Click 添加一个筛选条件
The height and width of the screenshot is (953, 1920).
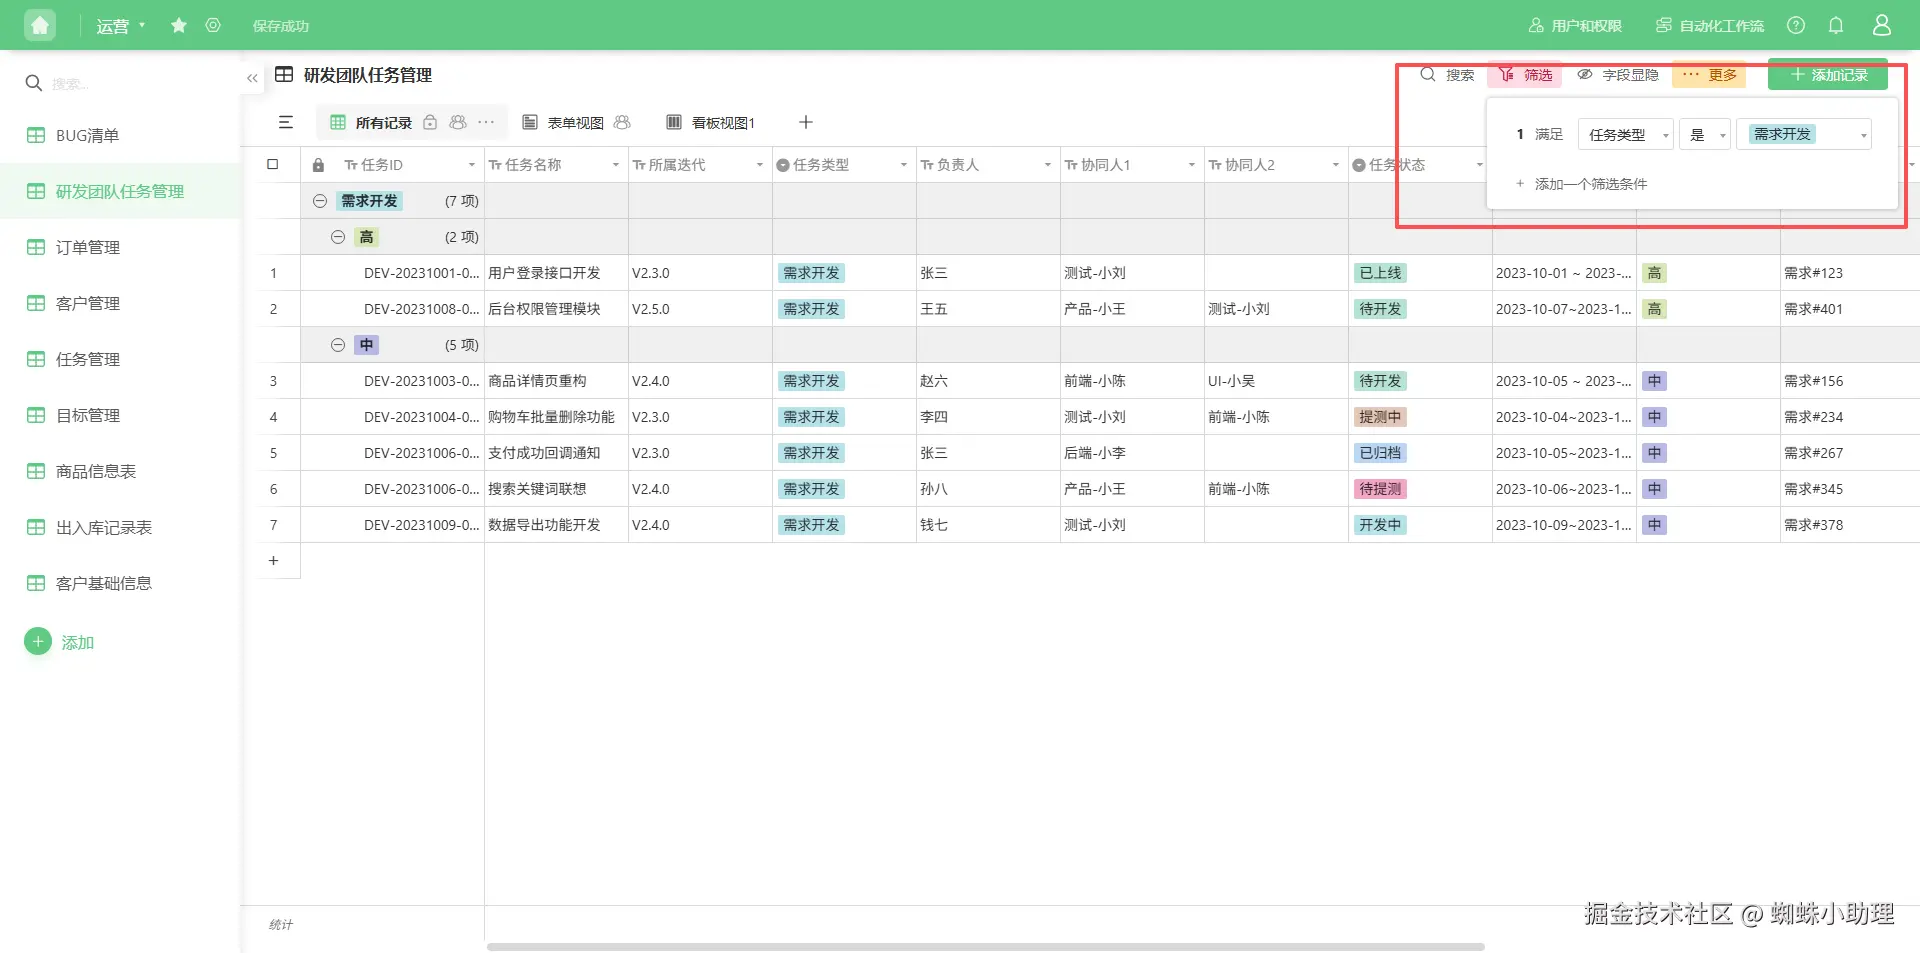(x=1581, y=184)
